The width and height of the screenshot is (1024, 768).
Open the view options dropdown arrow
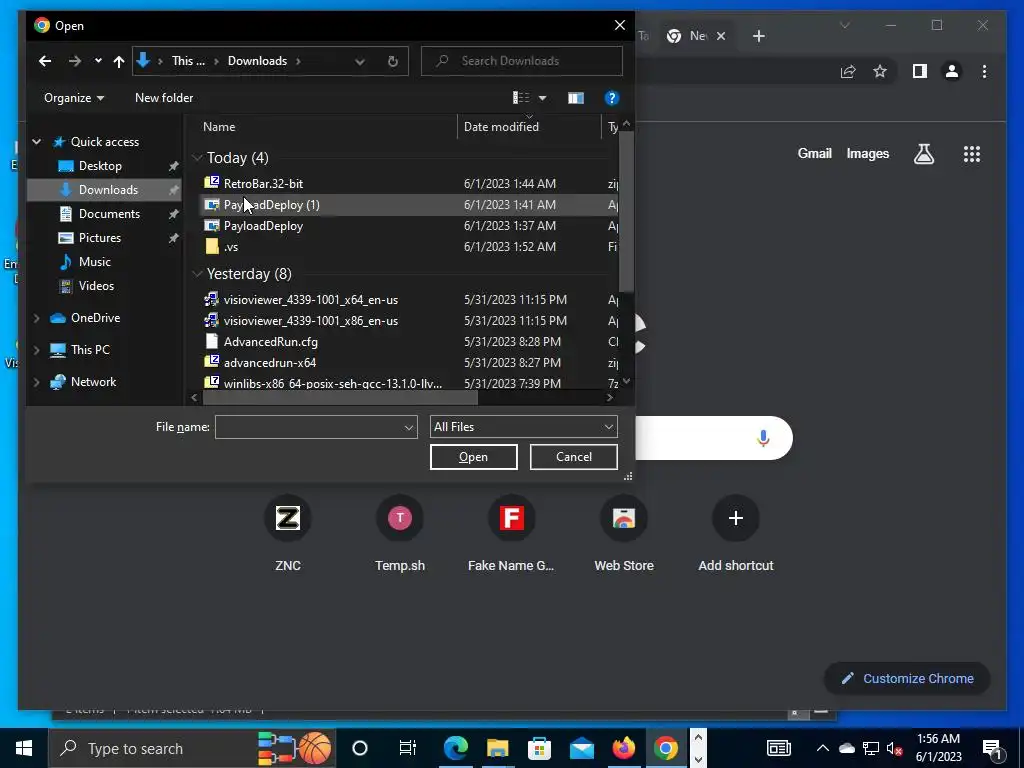[x=542, y=99]
